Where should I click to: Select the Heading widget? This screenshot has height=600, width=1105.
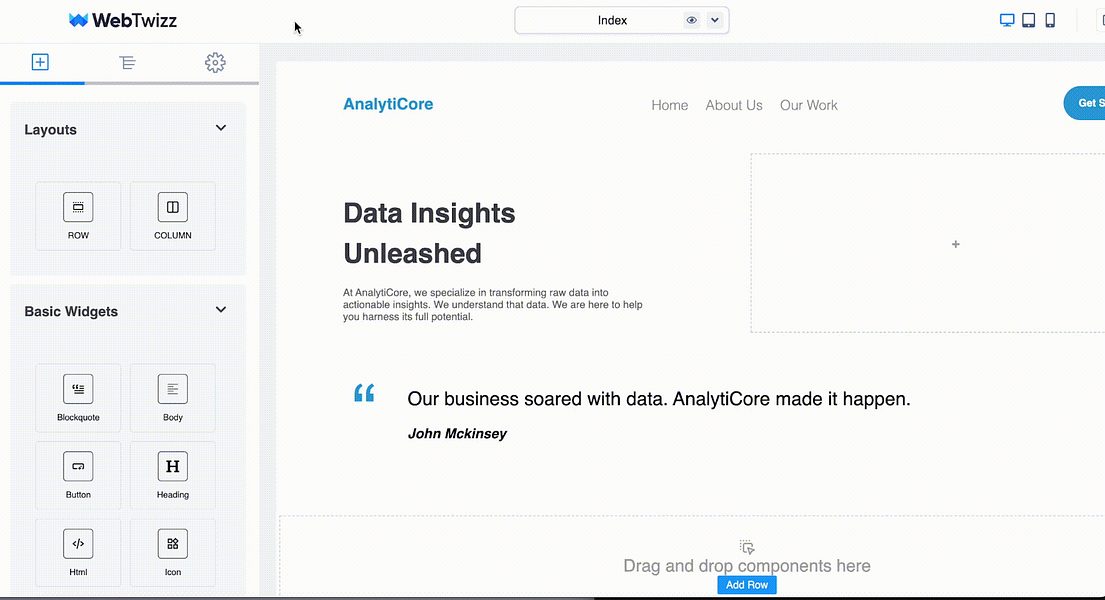coord(173,474)
